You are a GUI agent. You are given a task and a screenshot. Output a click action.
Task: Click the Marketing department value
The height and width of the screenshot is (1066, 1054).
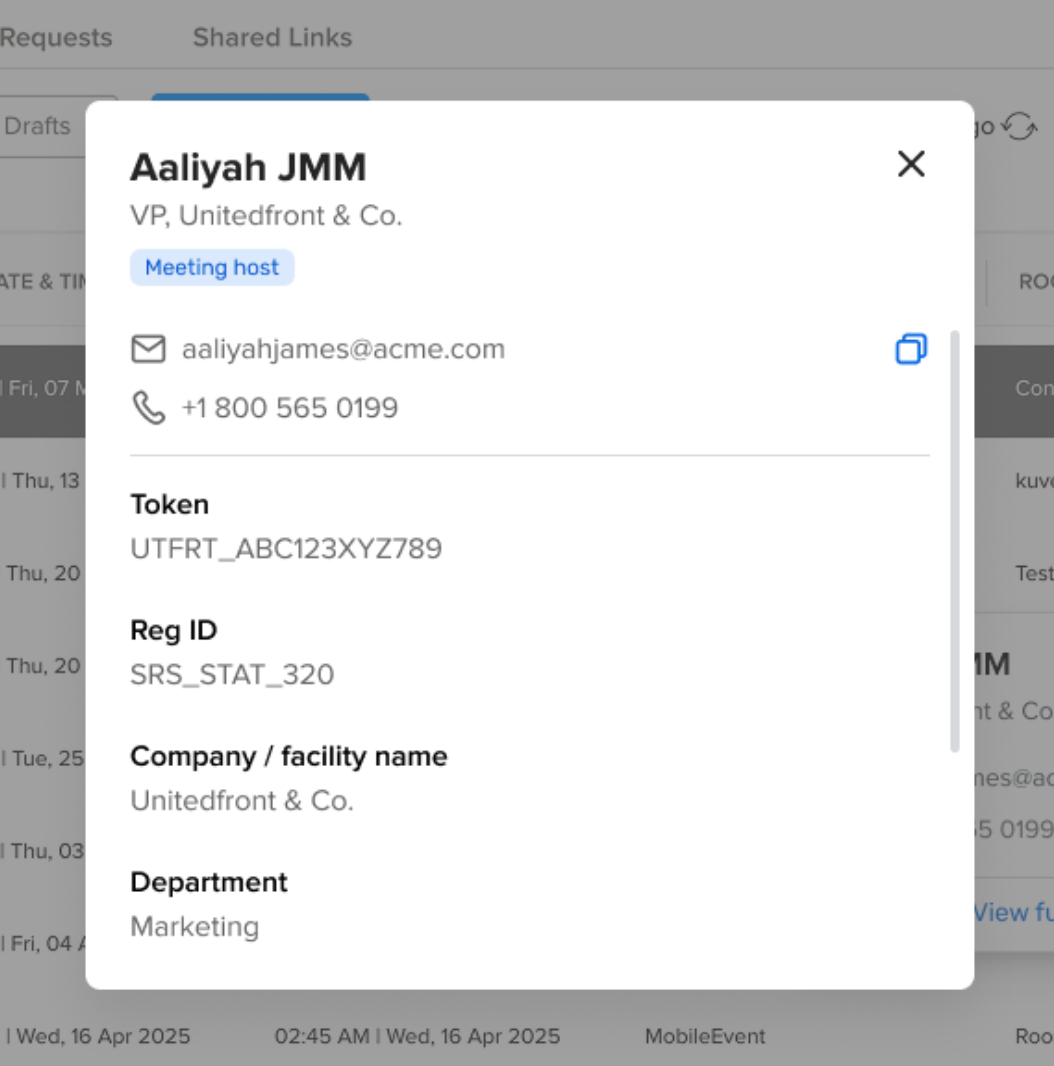coord(195,927)
